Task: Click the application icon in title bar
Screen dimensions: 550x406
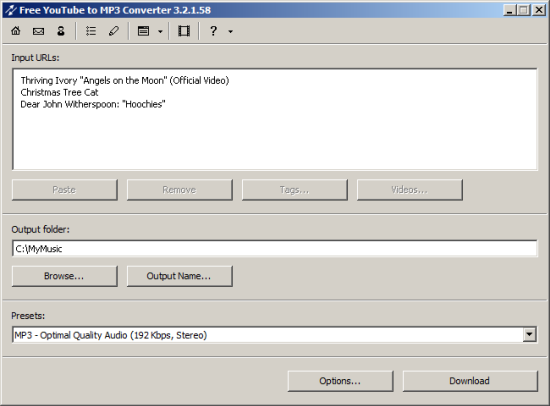Action: [x=11, y=10]
